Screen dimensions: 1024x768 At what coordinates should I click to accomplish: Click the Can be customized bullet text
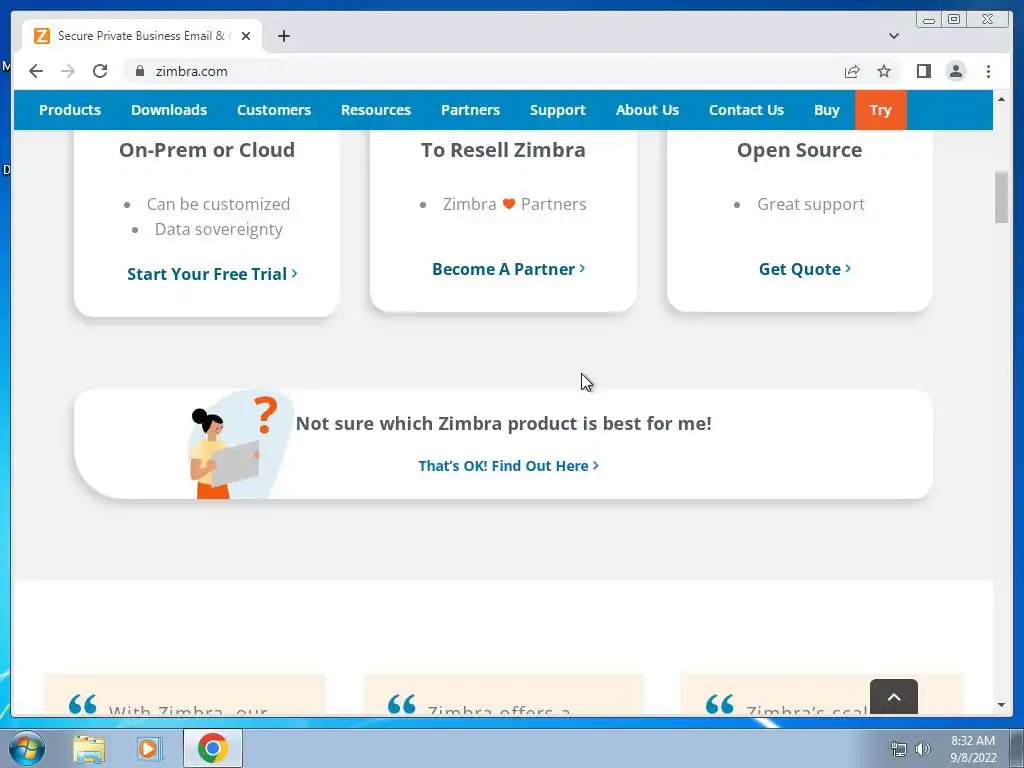[x=218, y=204]
